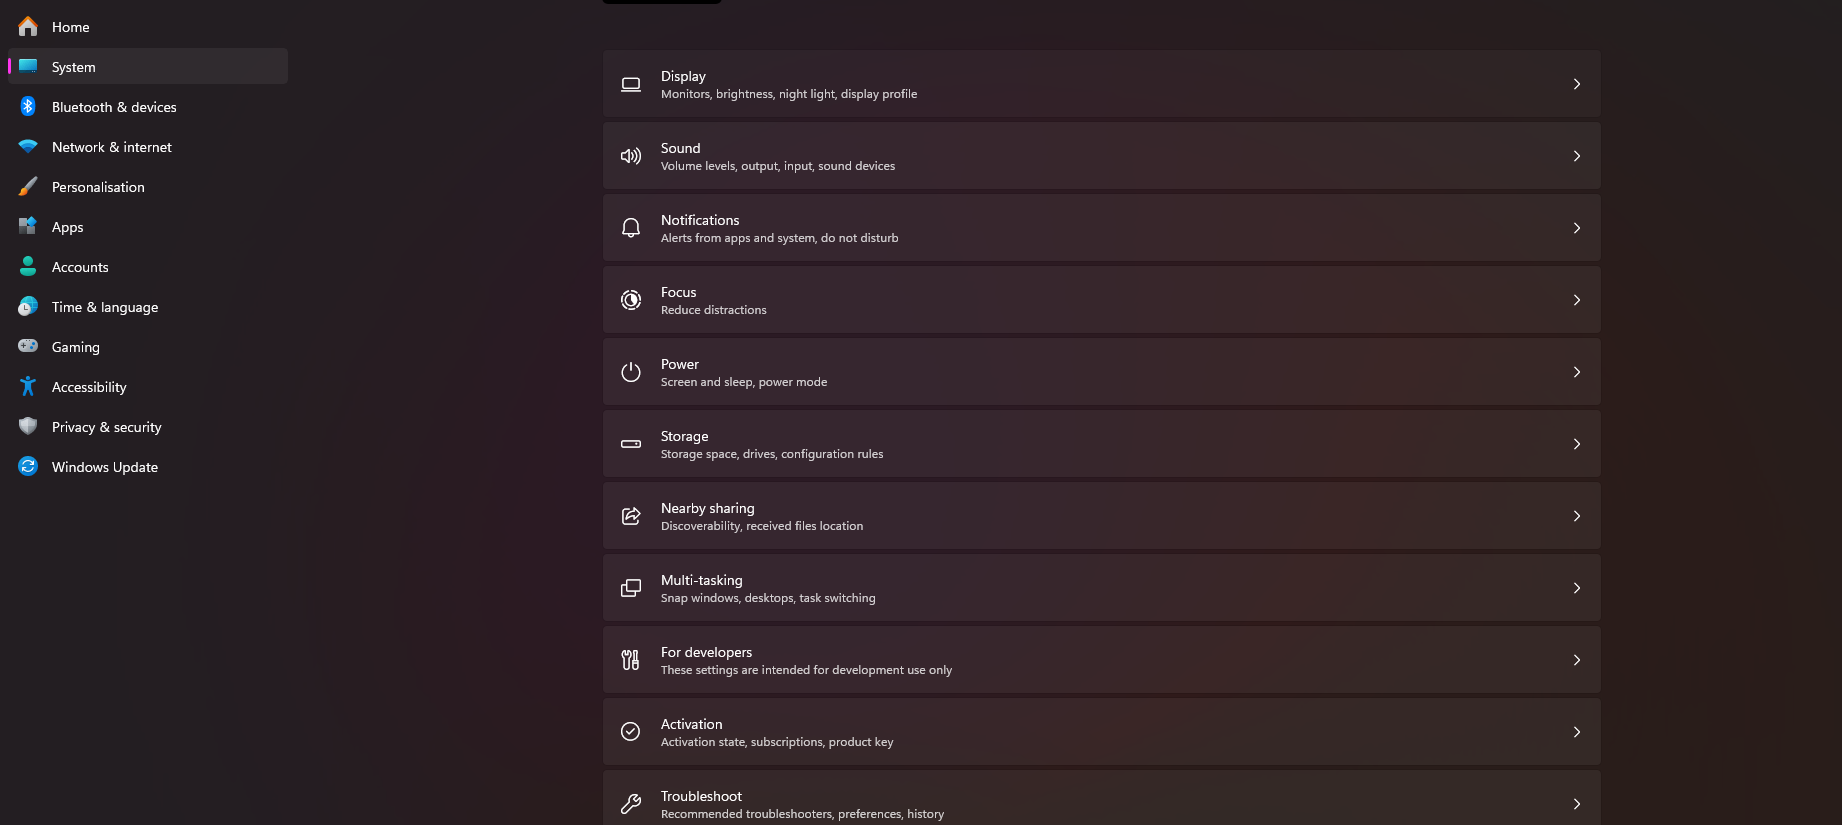The image size is (1842, 825).
Task: Select the Bluetooth & devices icon
Action: (x=27, y=106)
